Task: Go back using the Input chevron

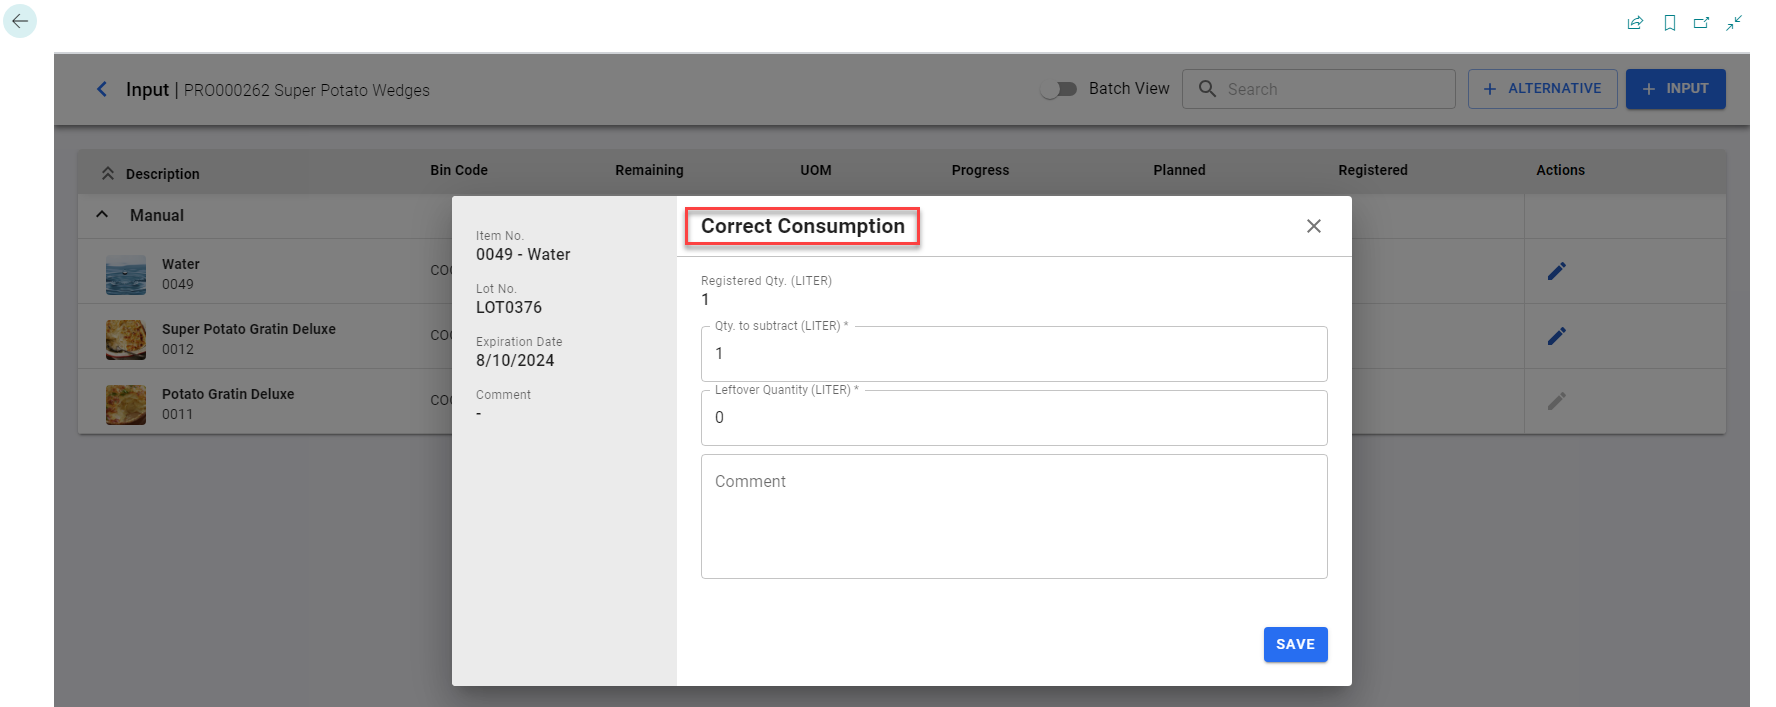Action: pyautogui.click(x=102, y=89)
